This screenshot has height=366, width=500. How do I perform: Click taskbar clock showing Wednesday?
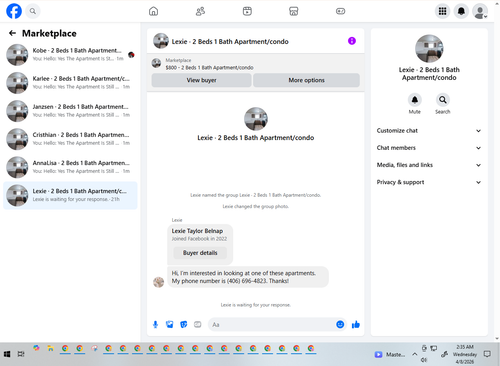(465, 354)
